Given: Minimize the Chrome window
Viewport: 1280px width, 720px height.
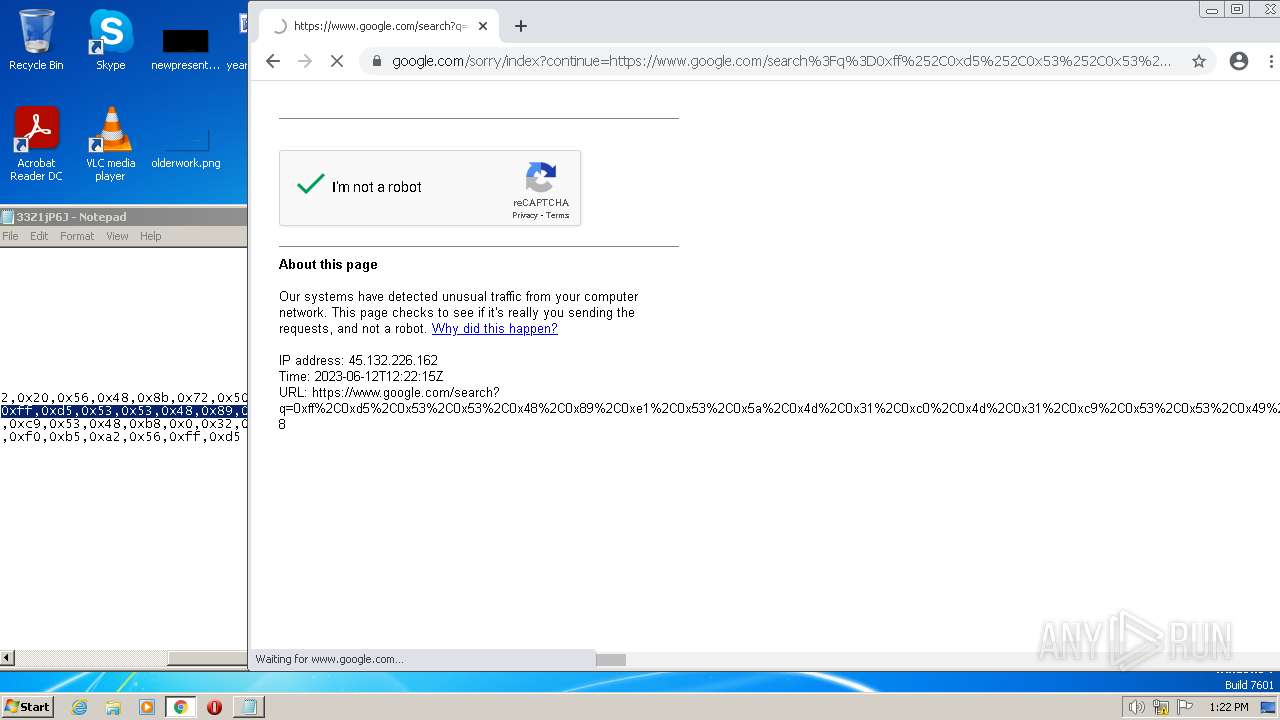Looking at the screenshot, I should [1212, 9].
